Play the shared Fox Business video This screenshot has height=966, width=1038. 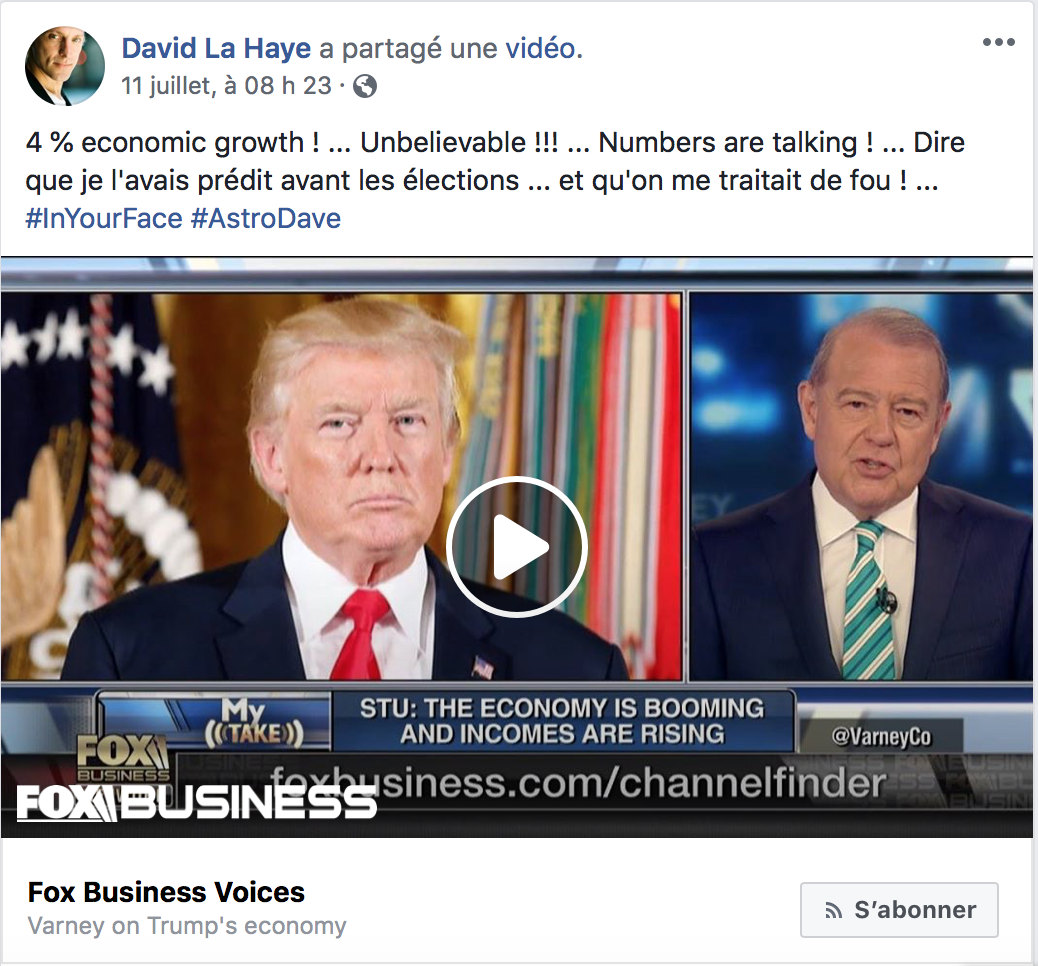[517, 547]
